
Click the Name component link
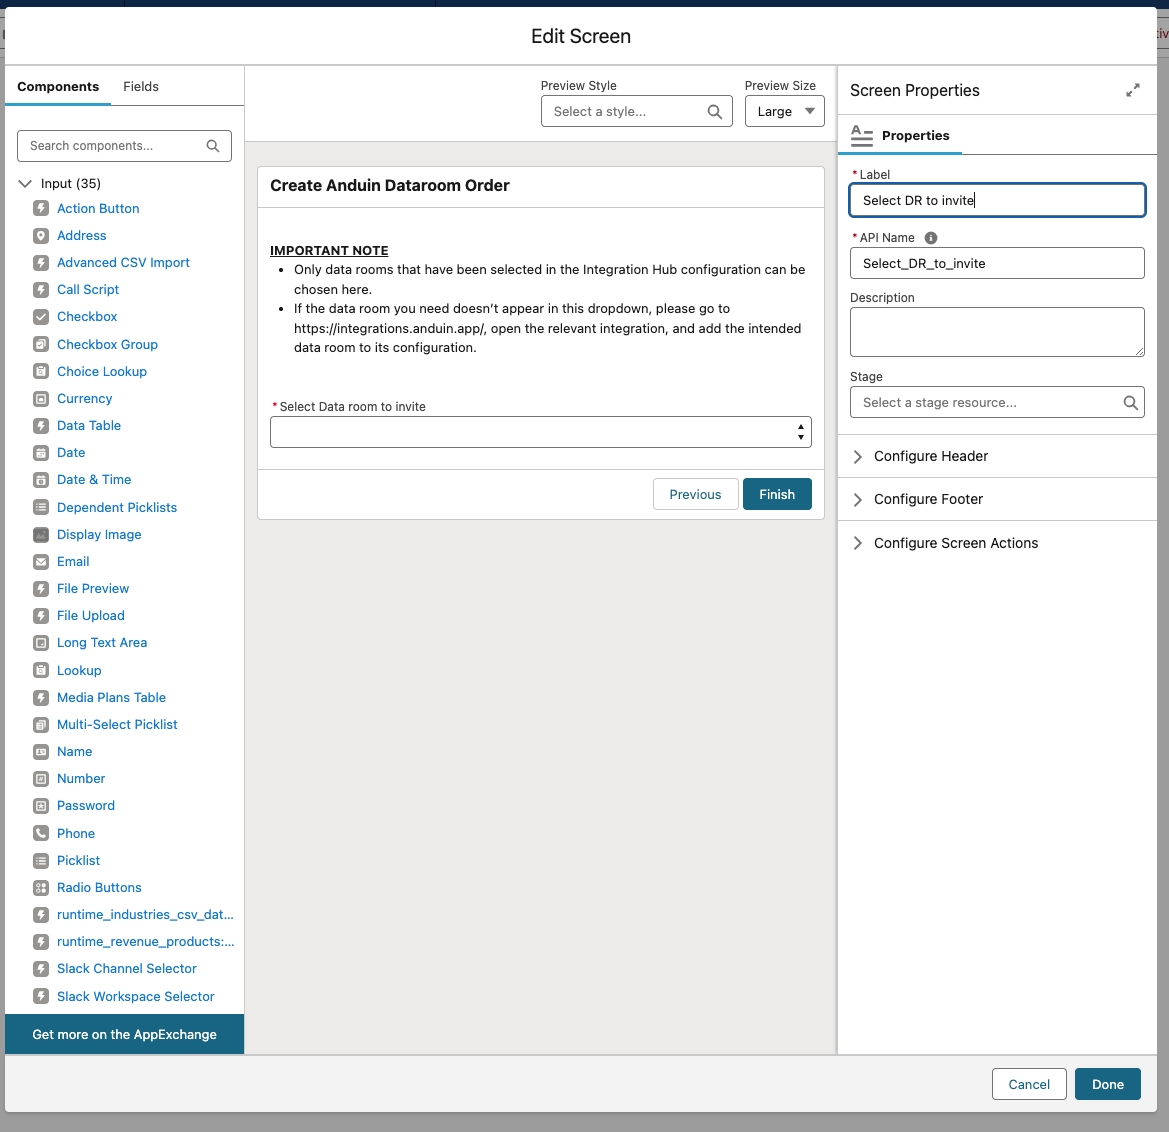75,752
